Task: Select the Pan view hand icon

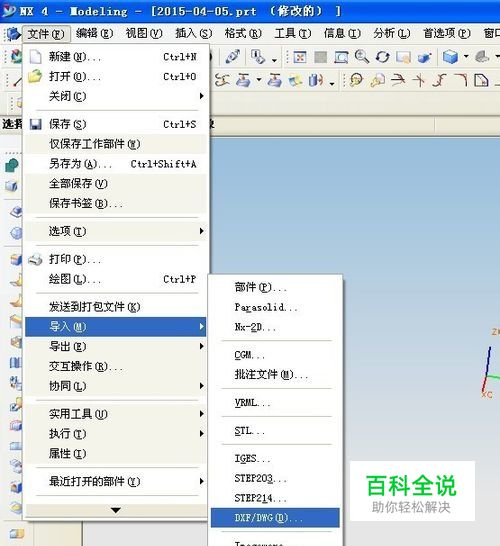Action: coord(403,57)
